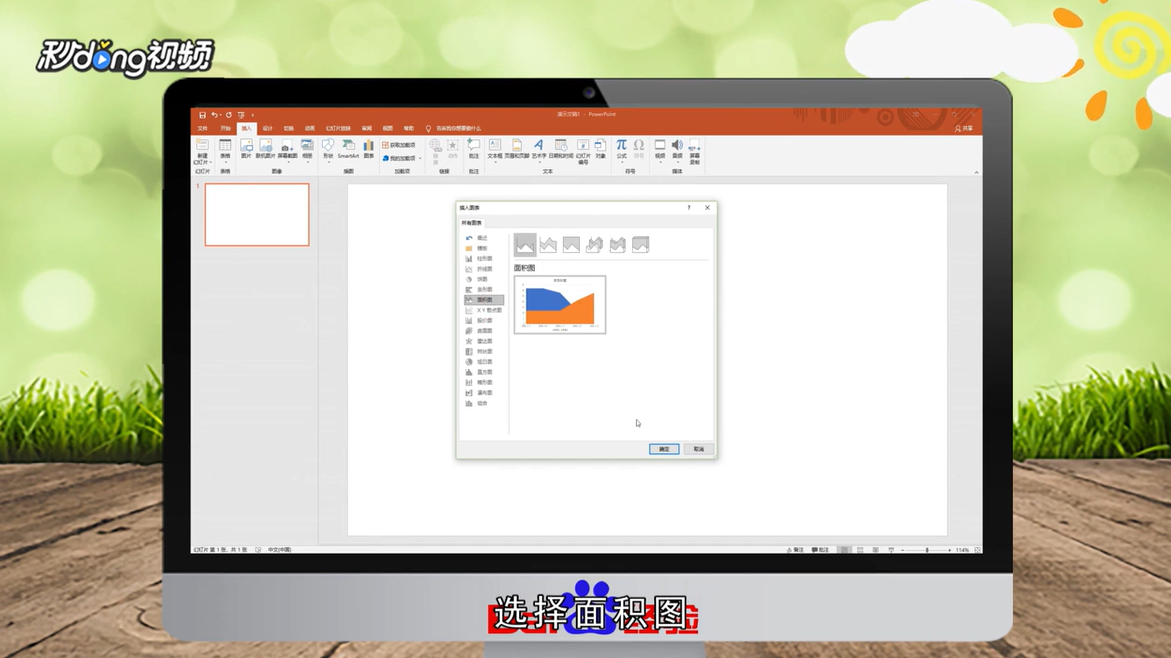1171x658 pixels.
Task: Switch to the Animations (动画) ribbon tab
Action: tap(309, 128)
